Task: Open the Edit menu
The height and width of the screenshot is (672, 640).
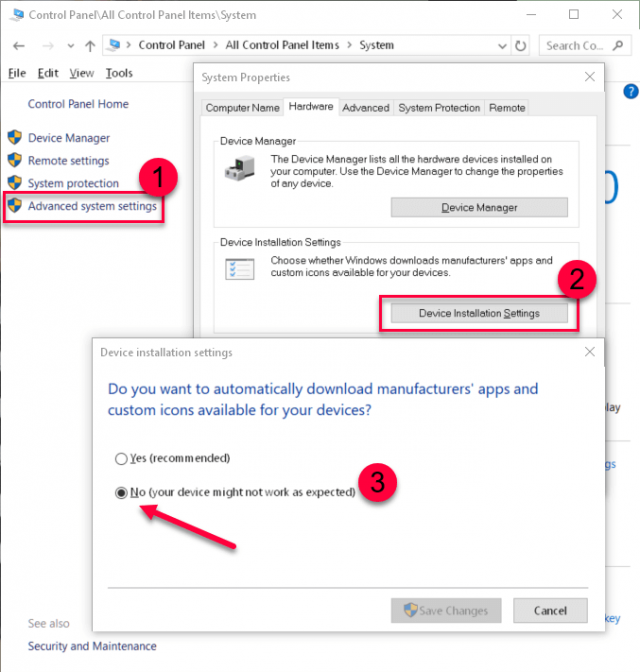Action: (48, 73)
